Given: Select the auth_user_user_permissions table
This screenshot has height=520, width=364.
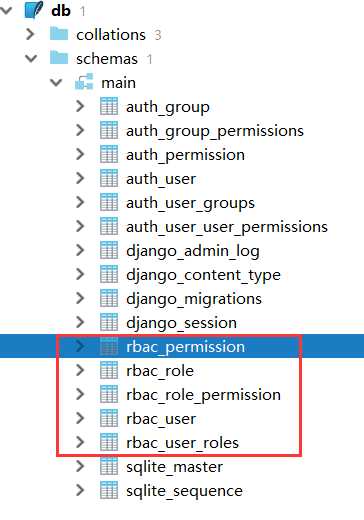Looking at the screenshot, I should tap(227, 227).
